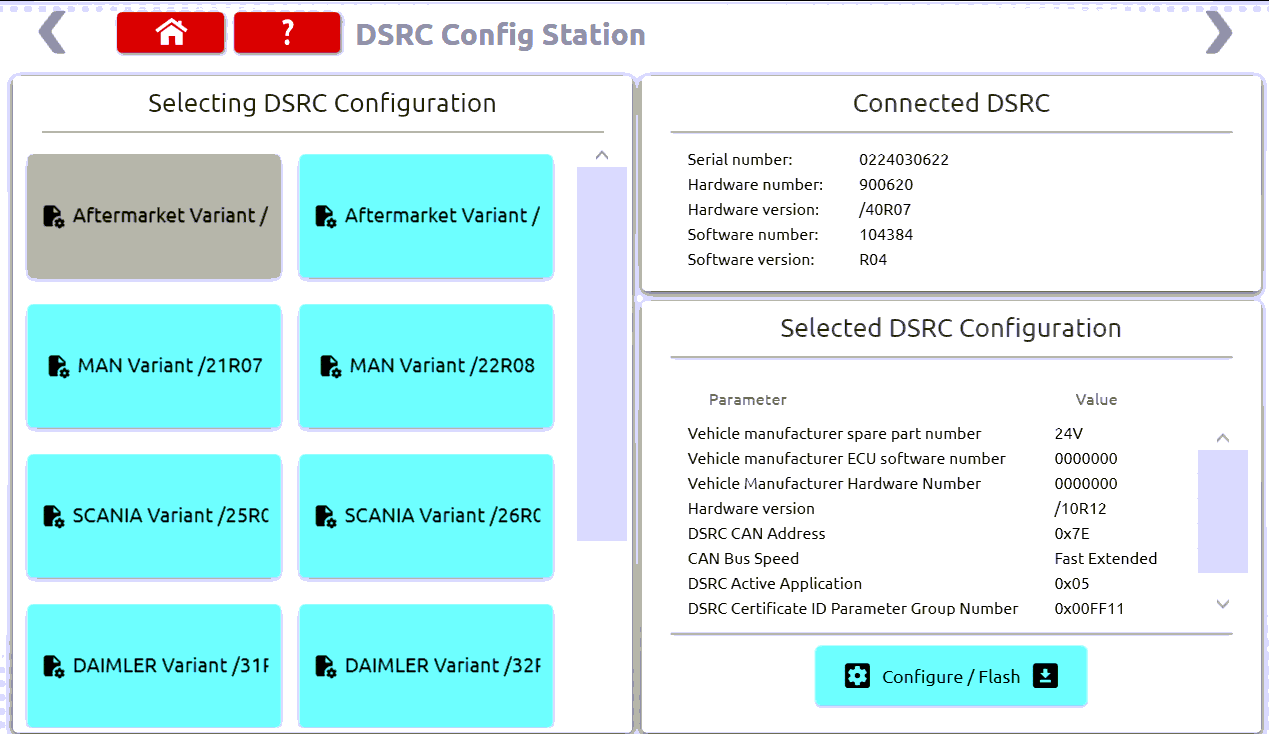The width and height of the screenshot is (1269, 734).
Task: Click the software version value R04
Action: tap(873, 260)
